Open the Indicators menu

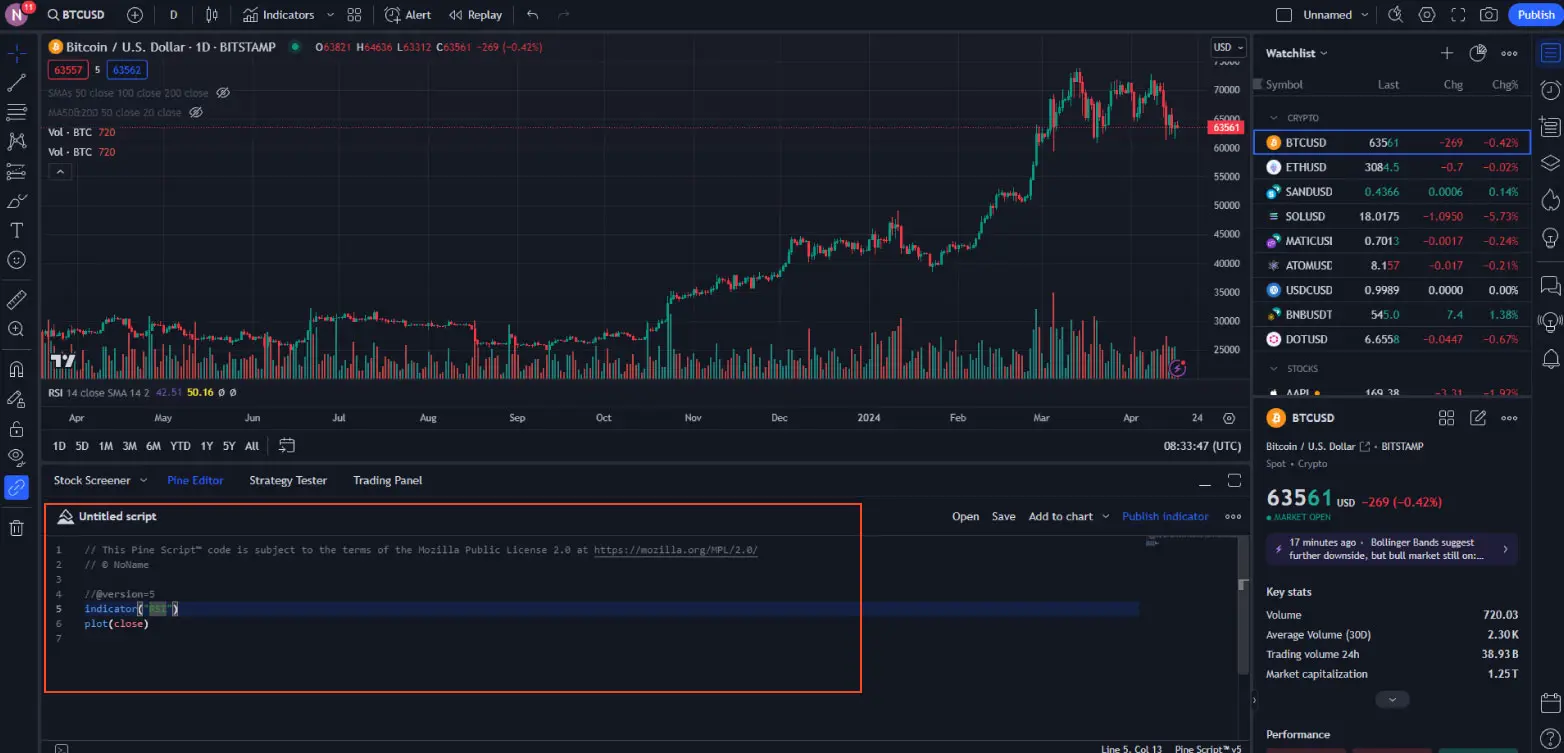(278, 15)
